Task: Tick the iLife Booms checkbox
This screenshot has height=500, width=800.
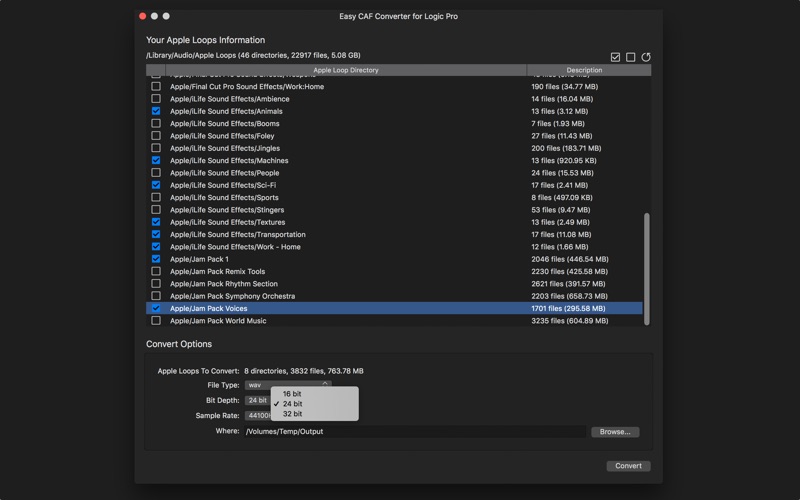Action: pos(156,123)
